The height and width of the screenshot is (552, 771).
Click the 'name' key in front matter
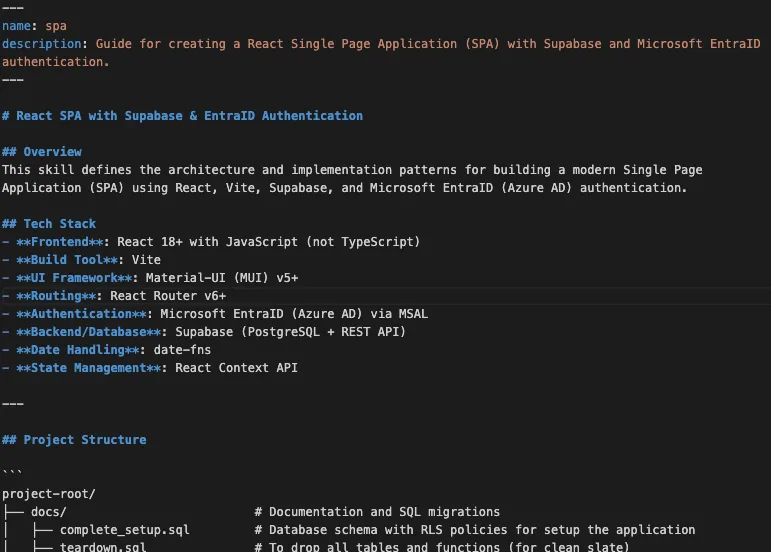tap(17, 26)
